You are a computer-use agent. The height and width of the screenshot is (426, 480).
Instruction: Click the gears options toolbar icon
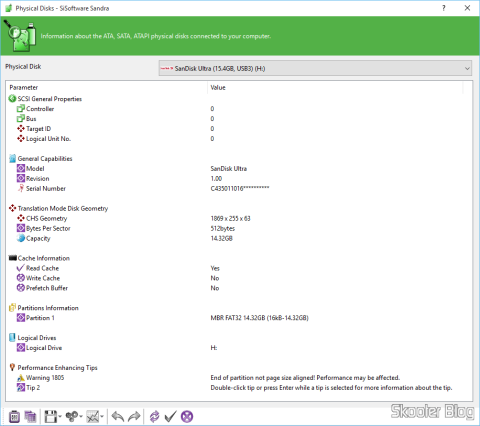pos(72,416)
